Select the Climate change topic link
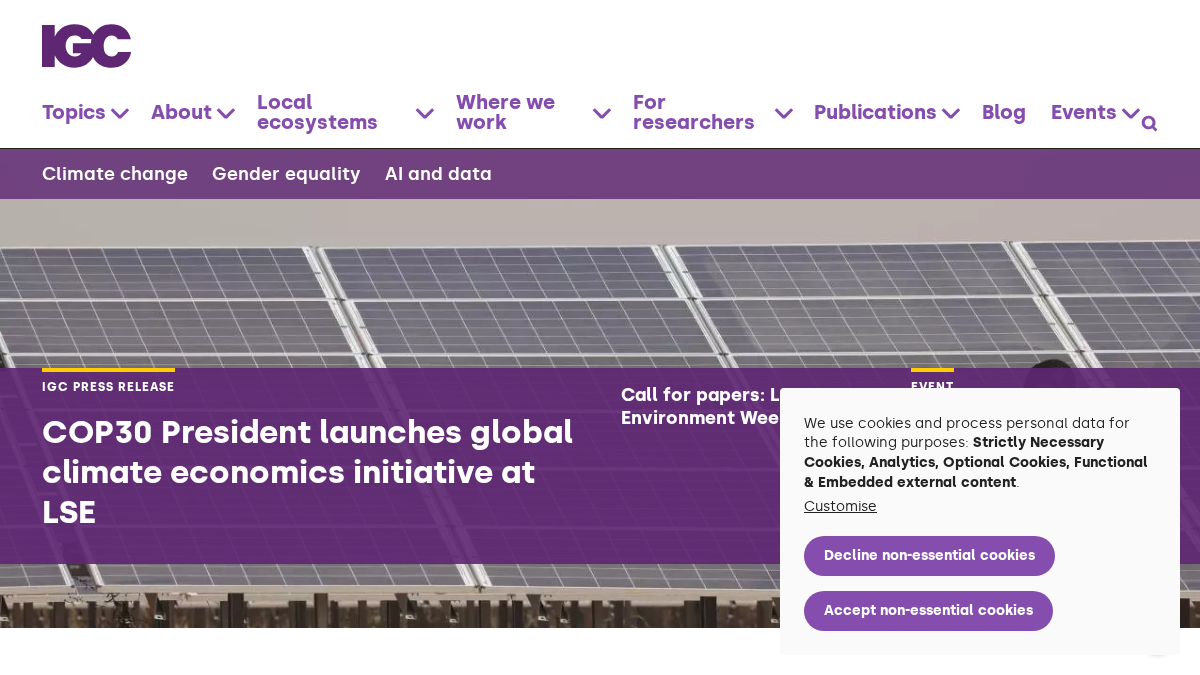 (x=115, y=174)
